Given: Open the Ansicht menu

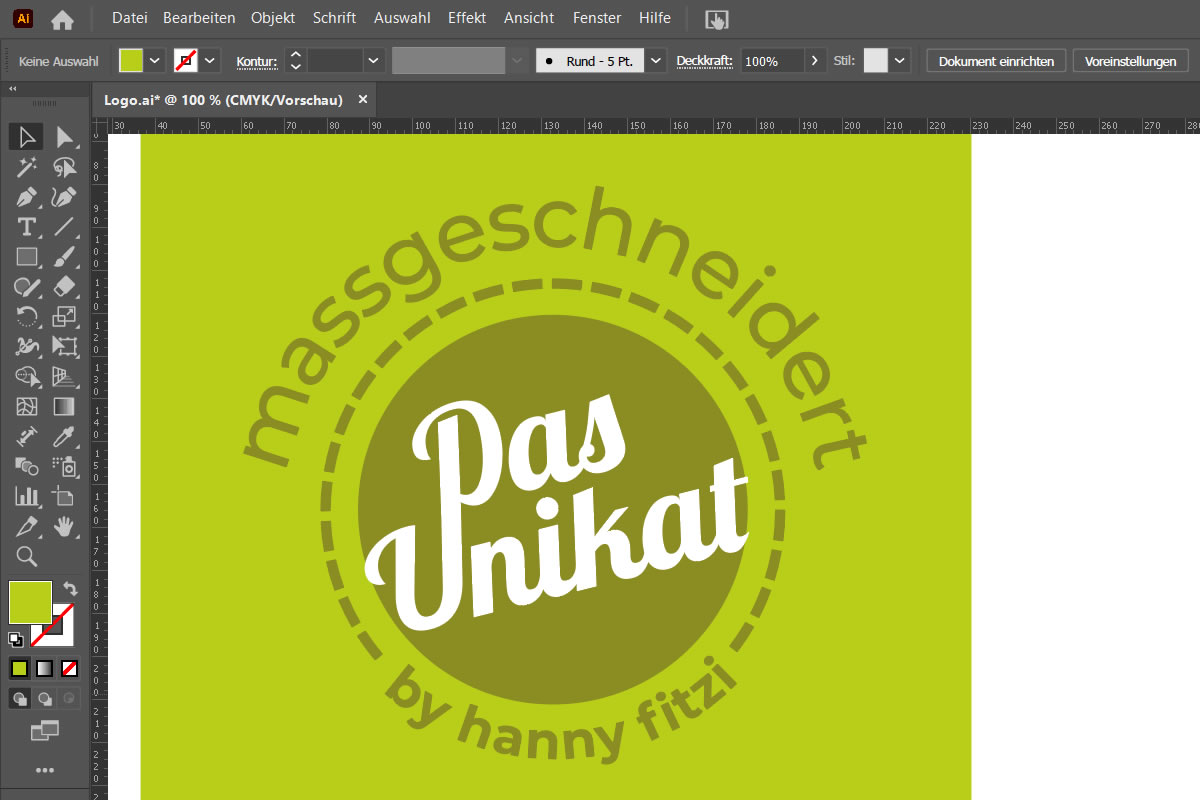Looking at the screenshot, I should tap(530, 18).
